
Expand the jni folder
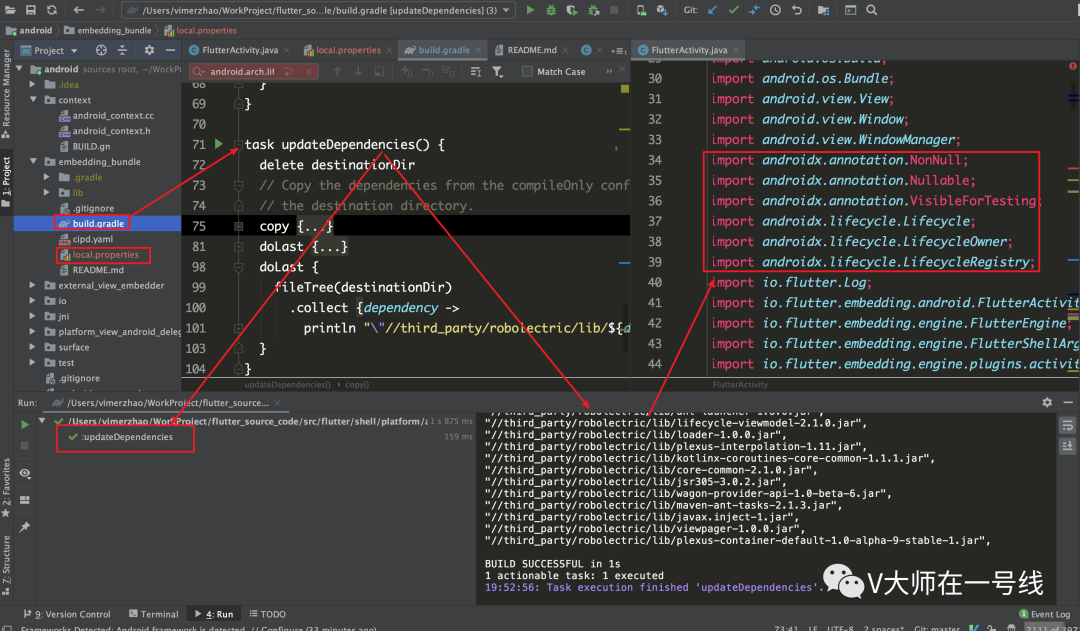pos(32,316)
